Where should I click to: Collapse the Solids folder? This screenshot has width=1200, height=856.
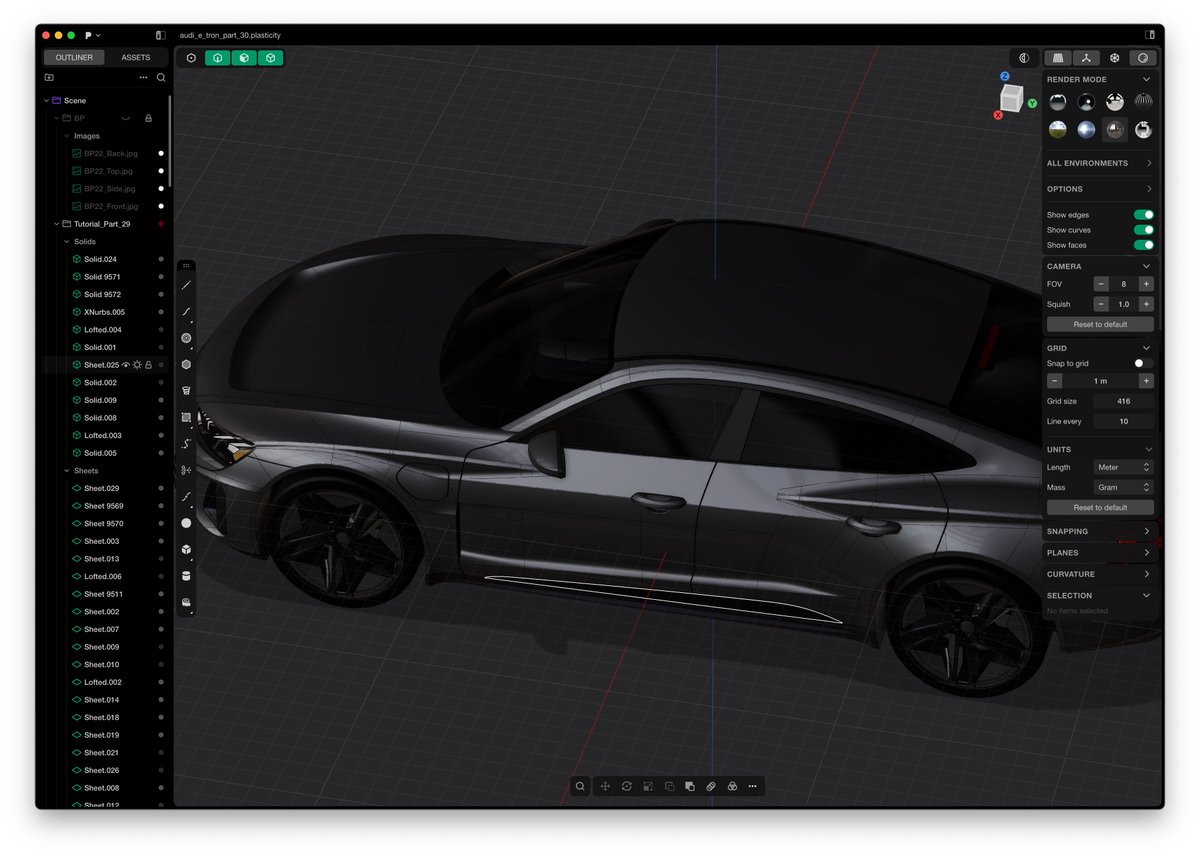pyautogui.click(x=67, y=241)
